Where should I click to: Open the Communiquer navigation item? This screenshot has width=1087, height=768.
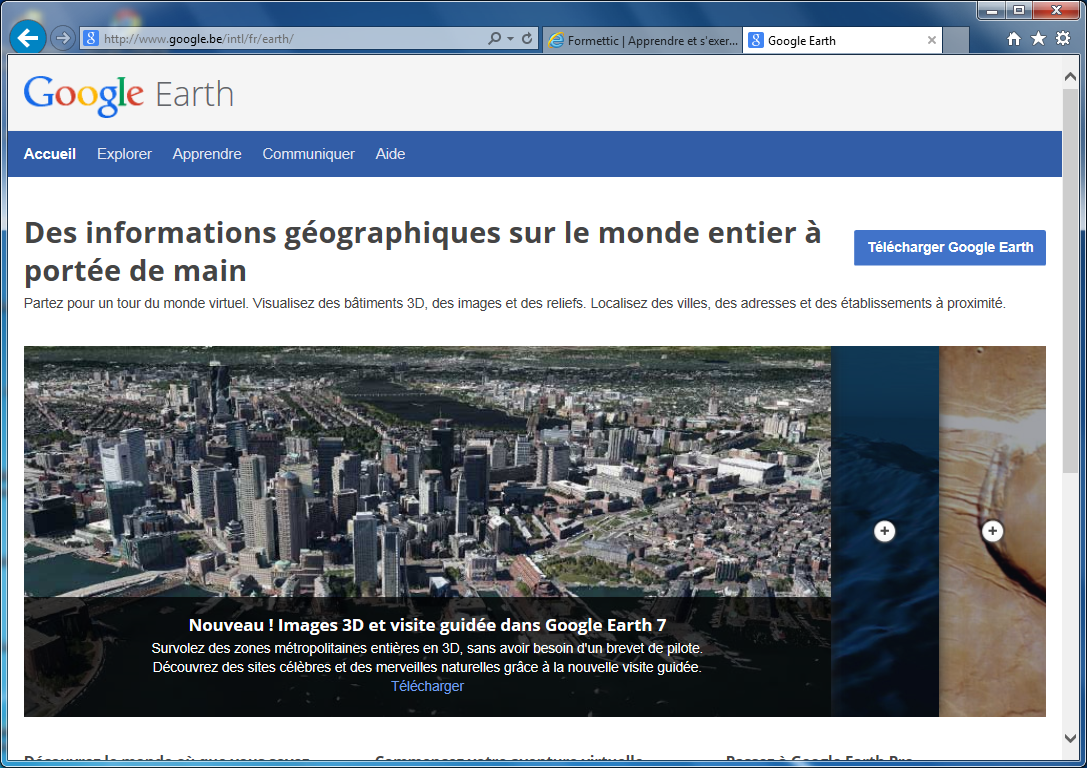(308, 154)
